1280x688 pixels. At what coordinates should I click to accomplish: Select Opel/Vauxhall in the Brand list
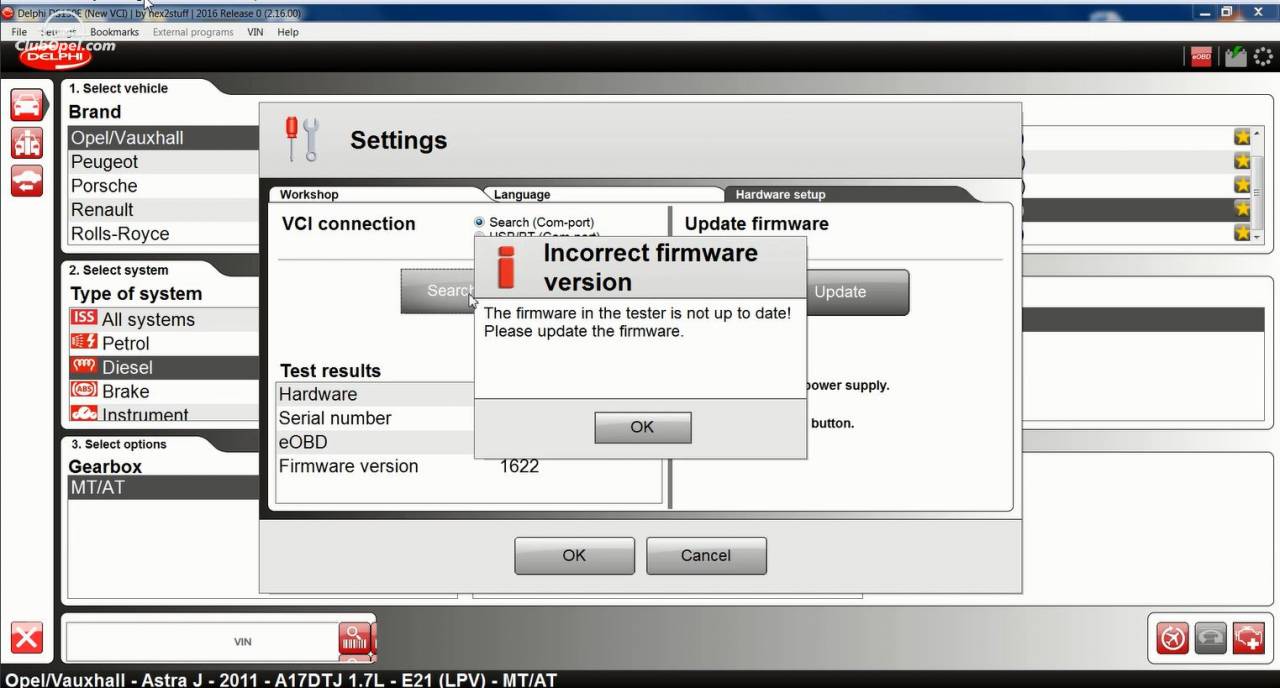[x=164, y=138]
